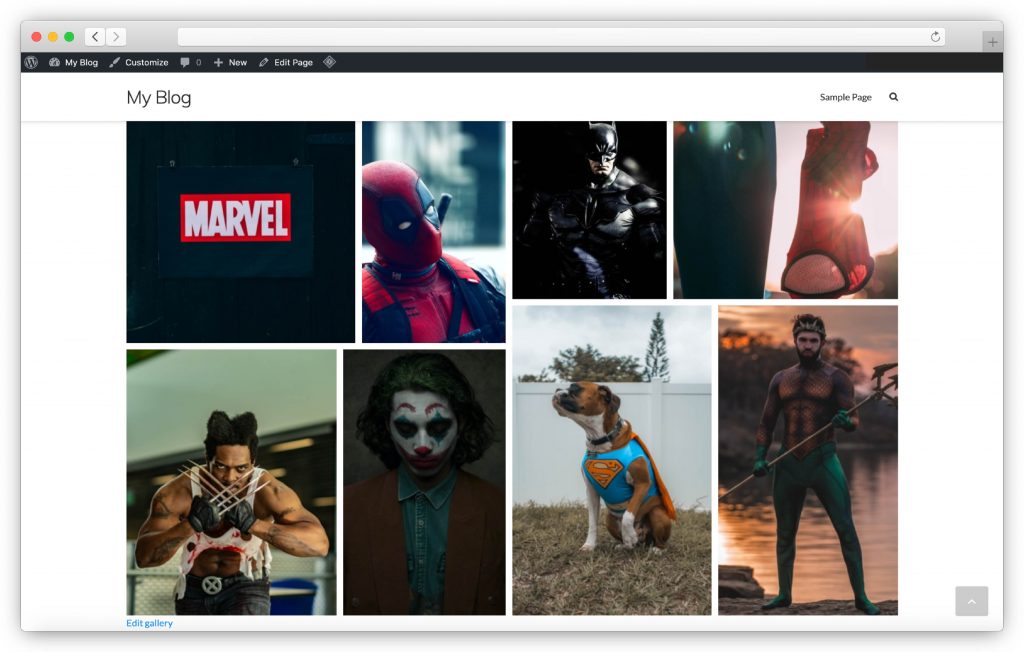
Task: Click the browser forward arrow
Action: tap(117, 35)
